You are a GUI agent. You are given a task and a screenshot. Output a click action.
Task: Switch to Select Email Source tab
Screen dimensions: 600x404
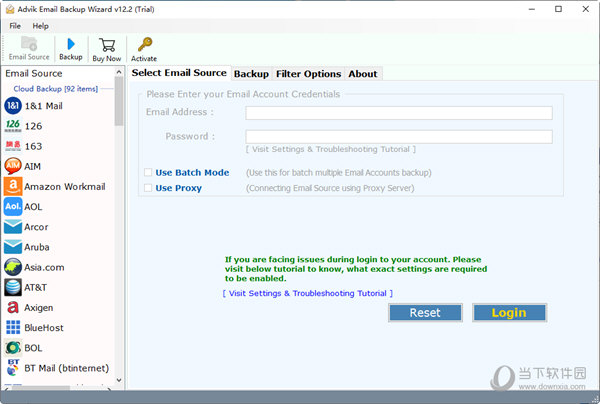pyautogui.click(x=179, y=73)
